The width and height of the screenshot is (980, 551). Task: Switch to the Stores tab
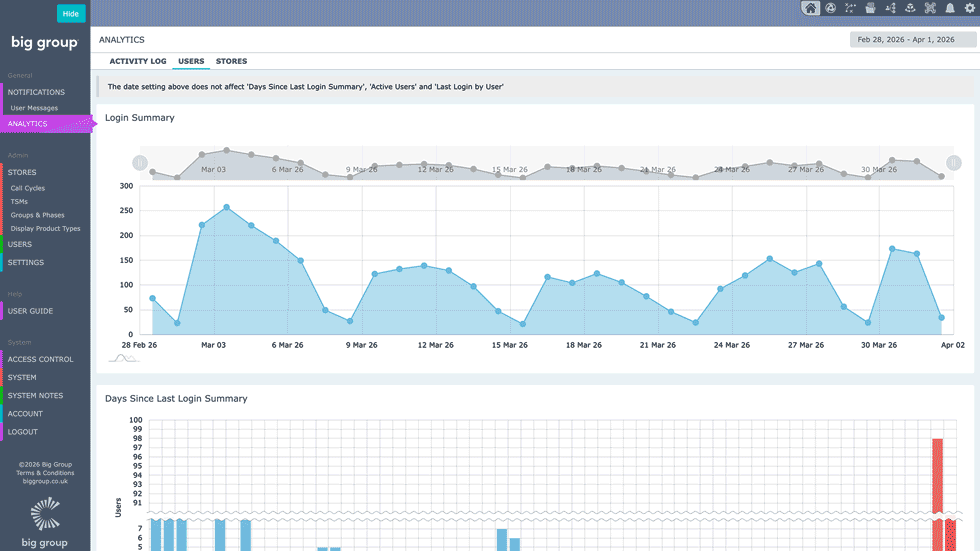(231, 61)
